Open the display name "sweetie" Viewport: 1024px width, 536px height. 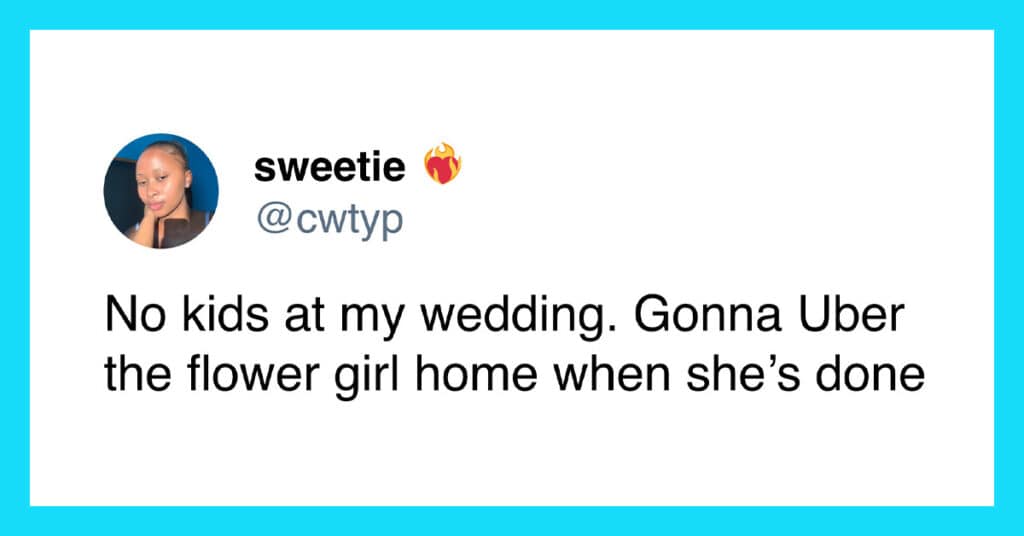pyautogui.click(x=330, y=167)
